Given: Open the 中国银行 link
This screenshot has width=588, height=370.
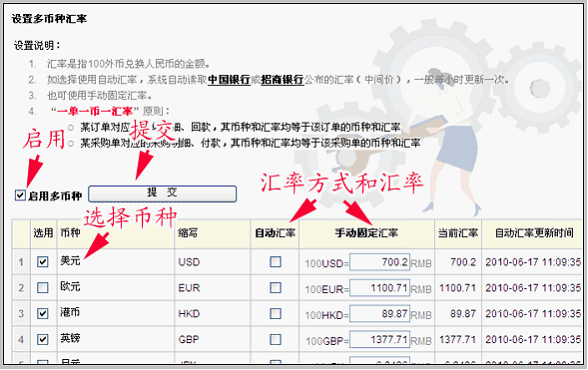Looking at the screenshot, I should point(229,79).
